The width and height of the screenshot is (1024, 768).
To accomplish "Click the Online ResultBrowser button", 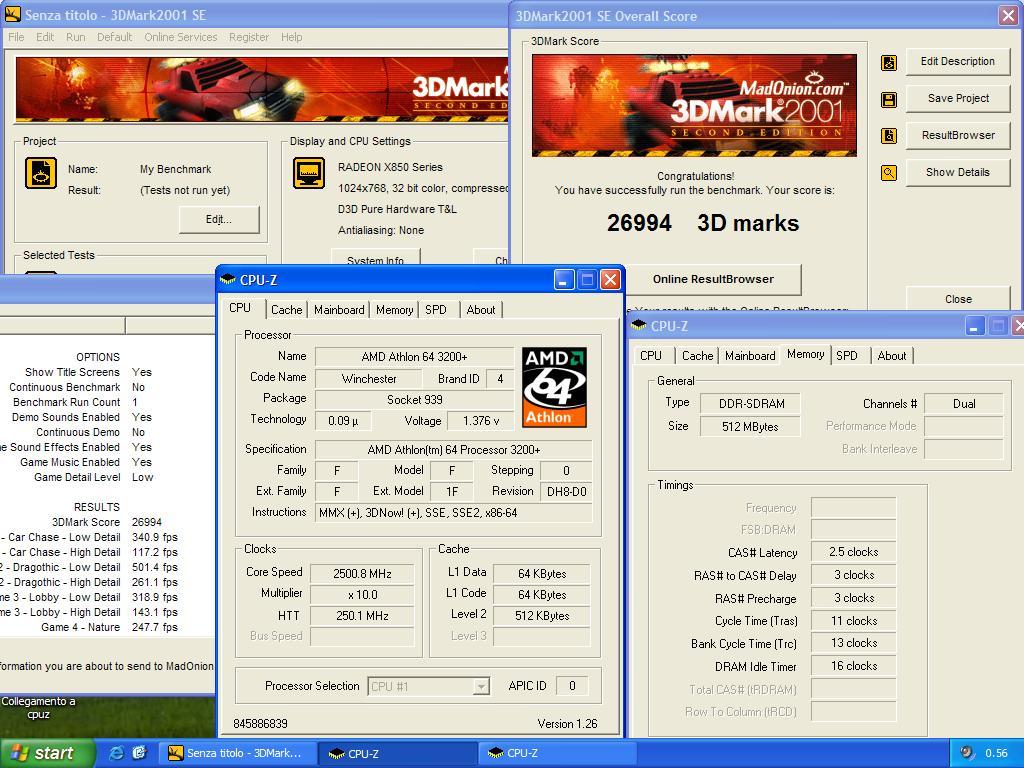I will pos(713,280).
